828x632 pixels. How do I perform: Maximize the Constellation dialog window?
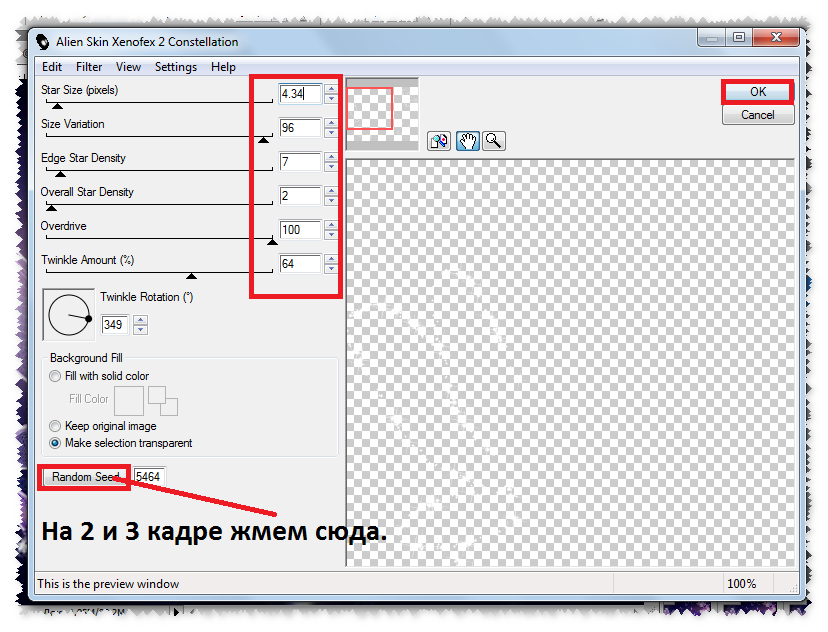[739, 37]
